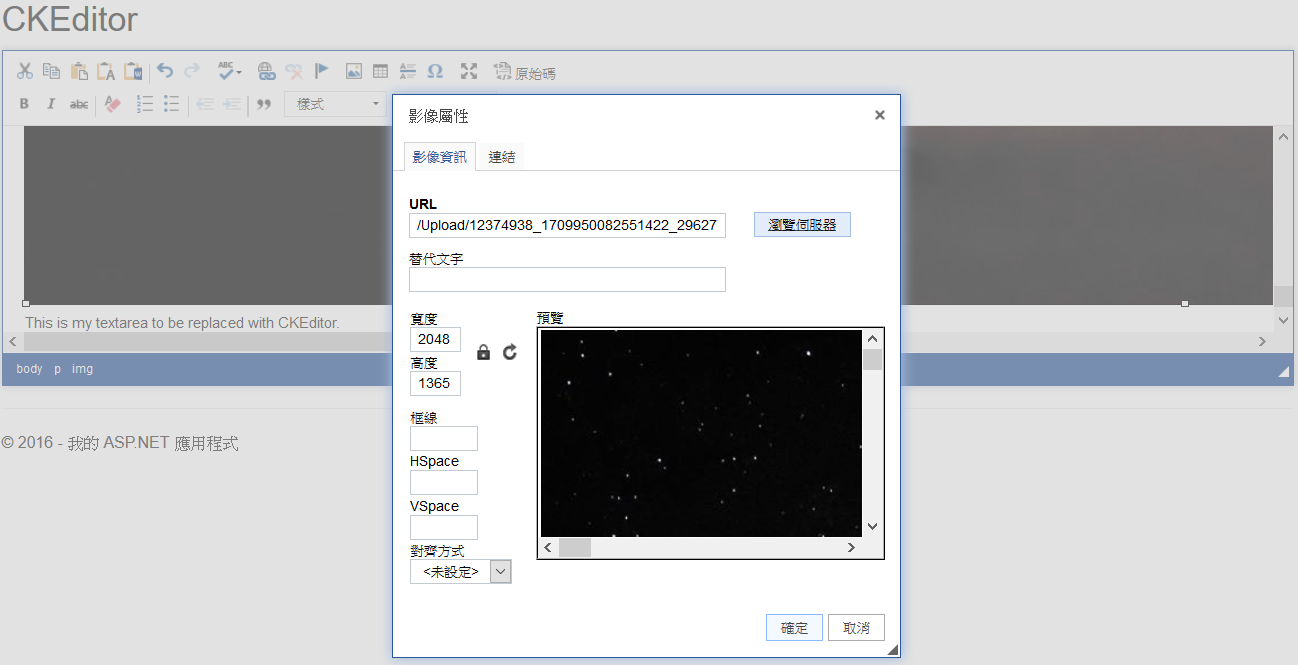1298x665 pixels.
Task: Click the editor scroll up arrow
Action: [x=1283, y=136]
